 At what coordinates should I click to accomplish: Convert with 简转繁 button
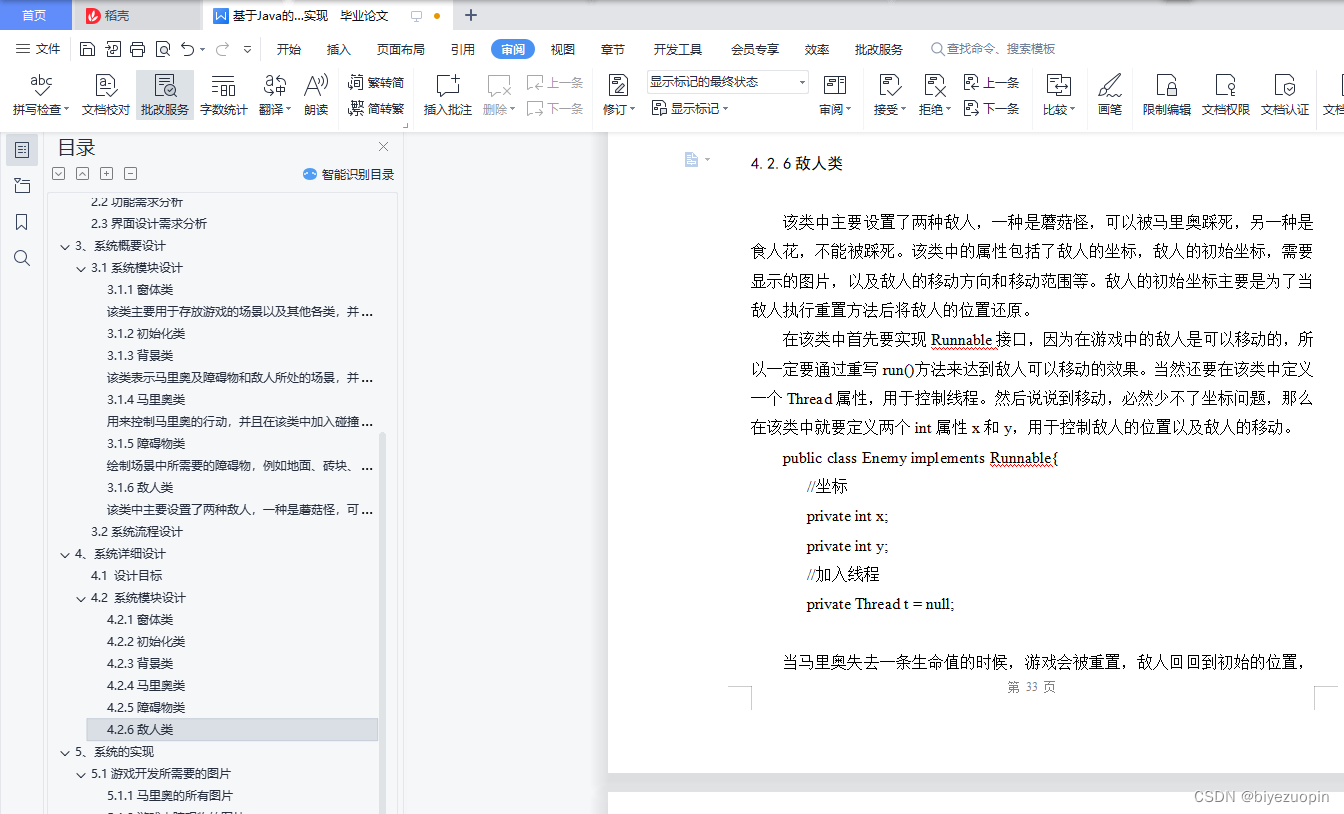click(376, 108)
